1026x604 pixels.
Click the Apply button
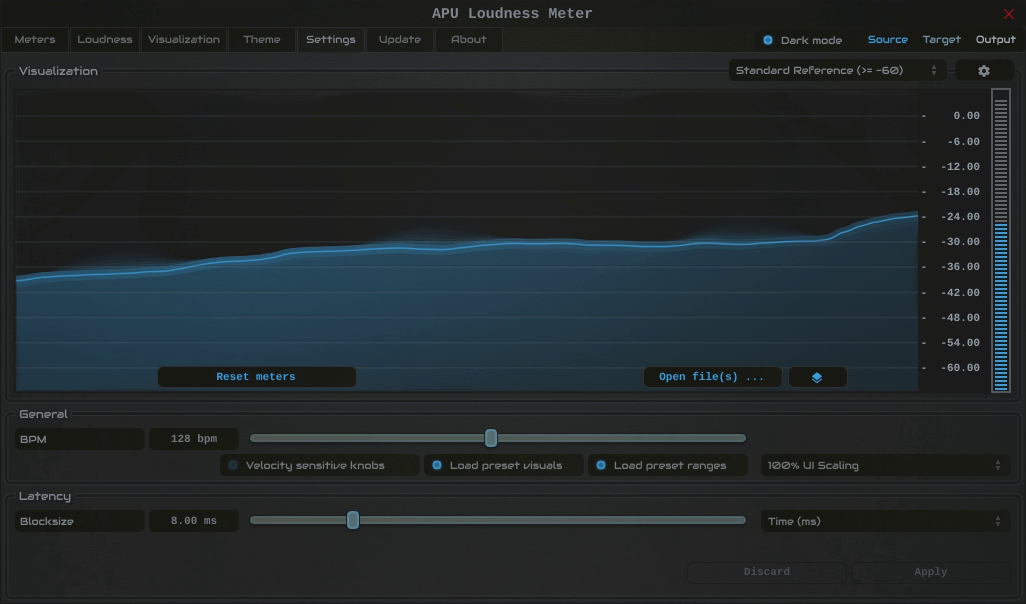tap(930, 572)
